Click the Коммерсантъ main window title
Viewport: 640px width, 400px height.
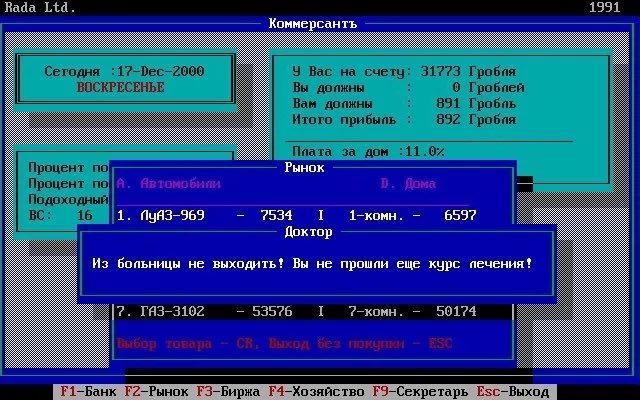tap(313, 23)
